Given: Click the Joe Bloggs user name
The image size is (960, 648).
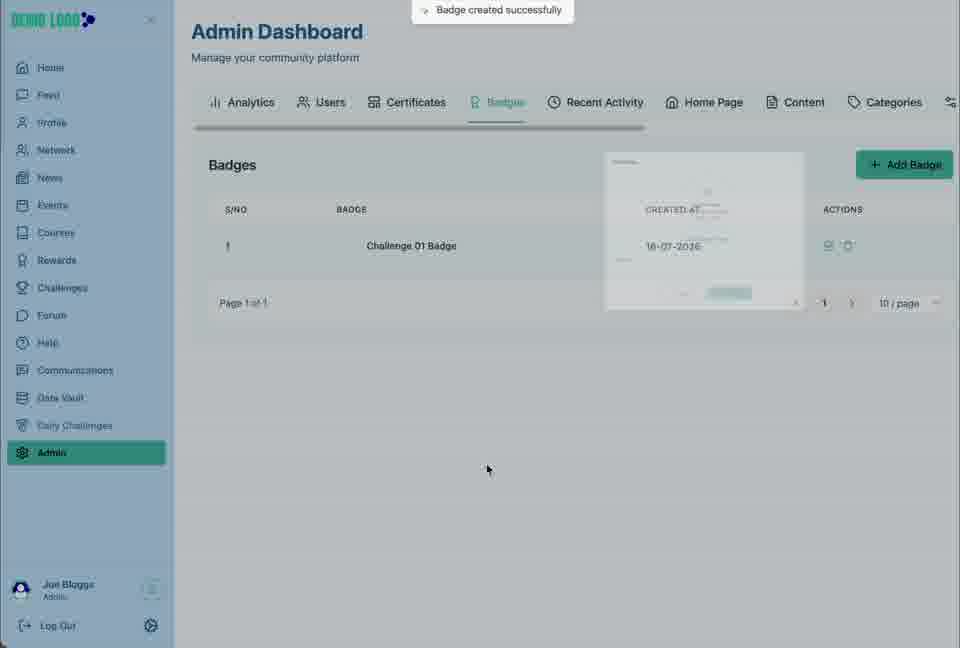Looking at the screenshot, I should (x=69, y=584).
